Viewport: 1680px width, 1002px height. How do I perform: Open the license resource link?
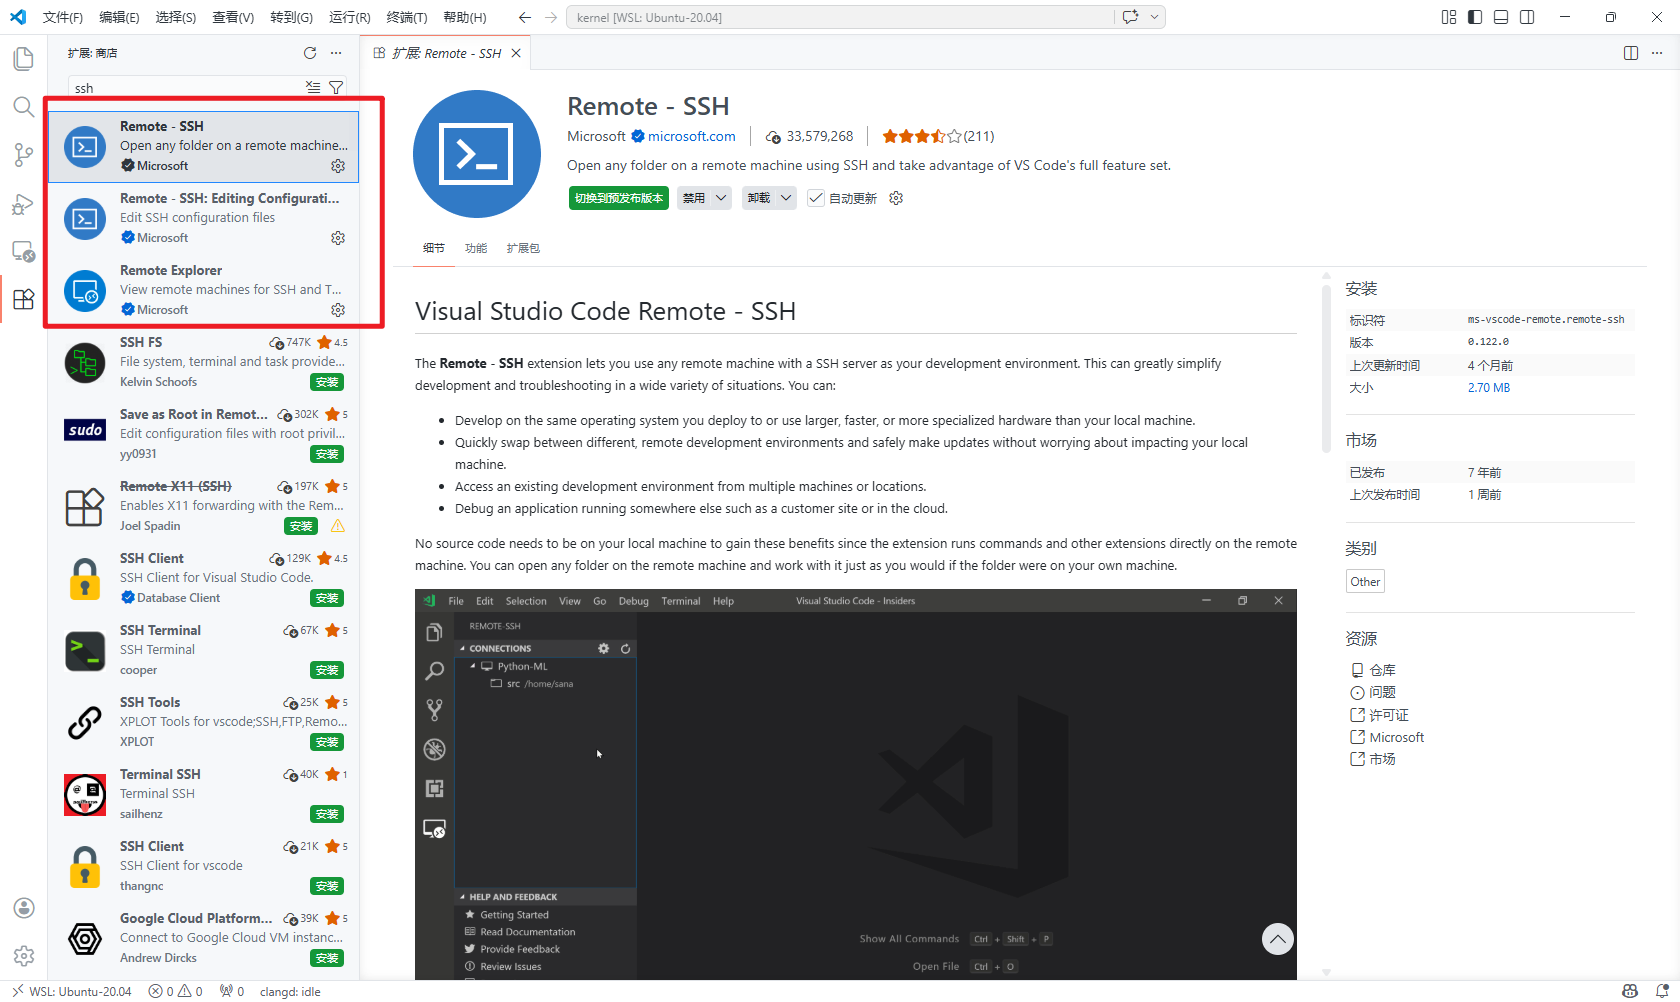tap(1388, 715)
